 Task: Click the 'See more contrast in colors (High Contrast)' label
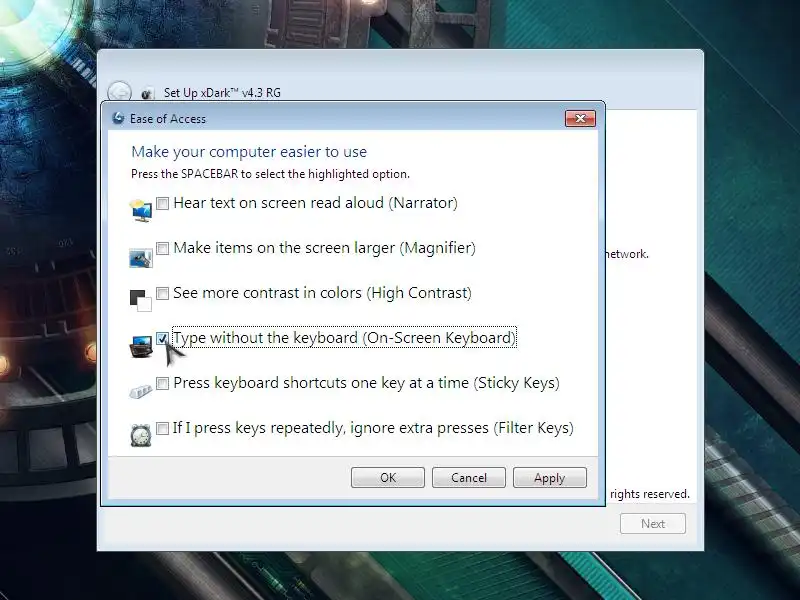point(322,293)
